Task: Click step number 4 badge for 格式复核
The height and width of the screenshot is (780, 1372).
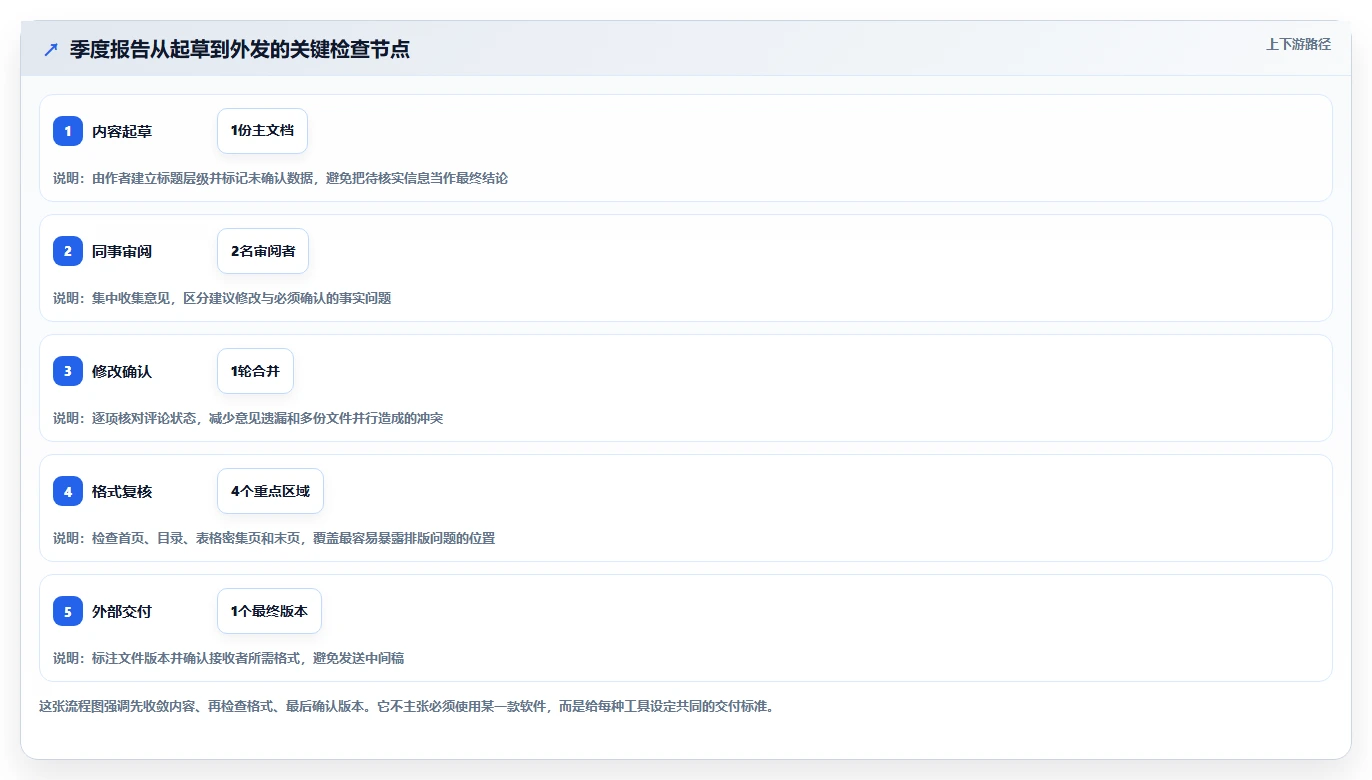Action: [x=68, y=491]
